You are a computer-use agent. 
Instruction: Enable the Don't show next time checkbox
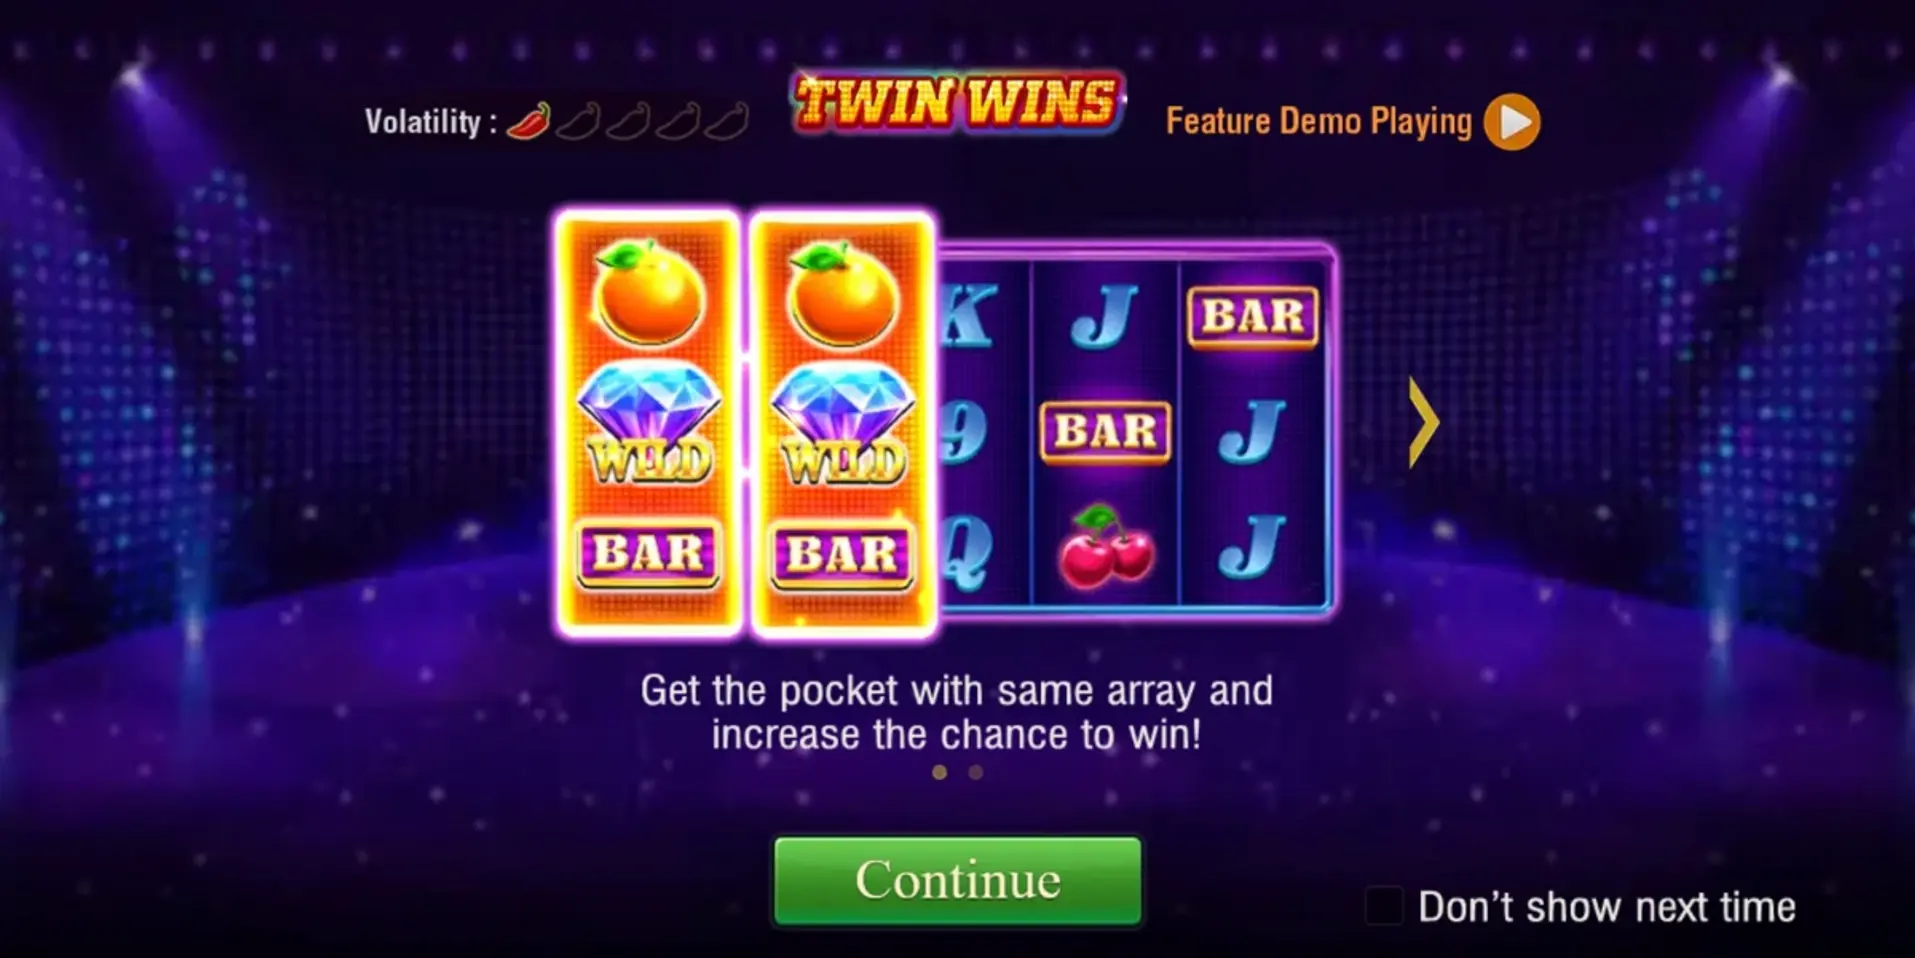(1384, 906)
